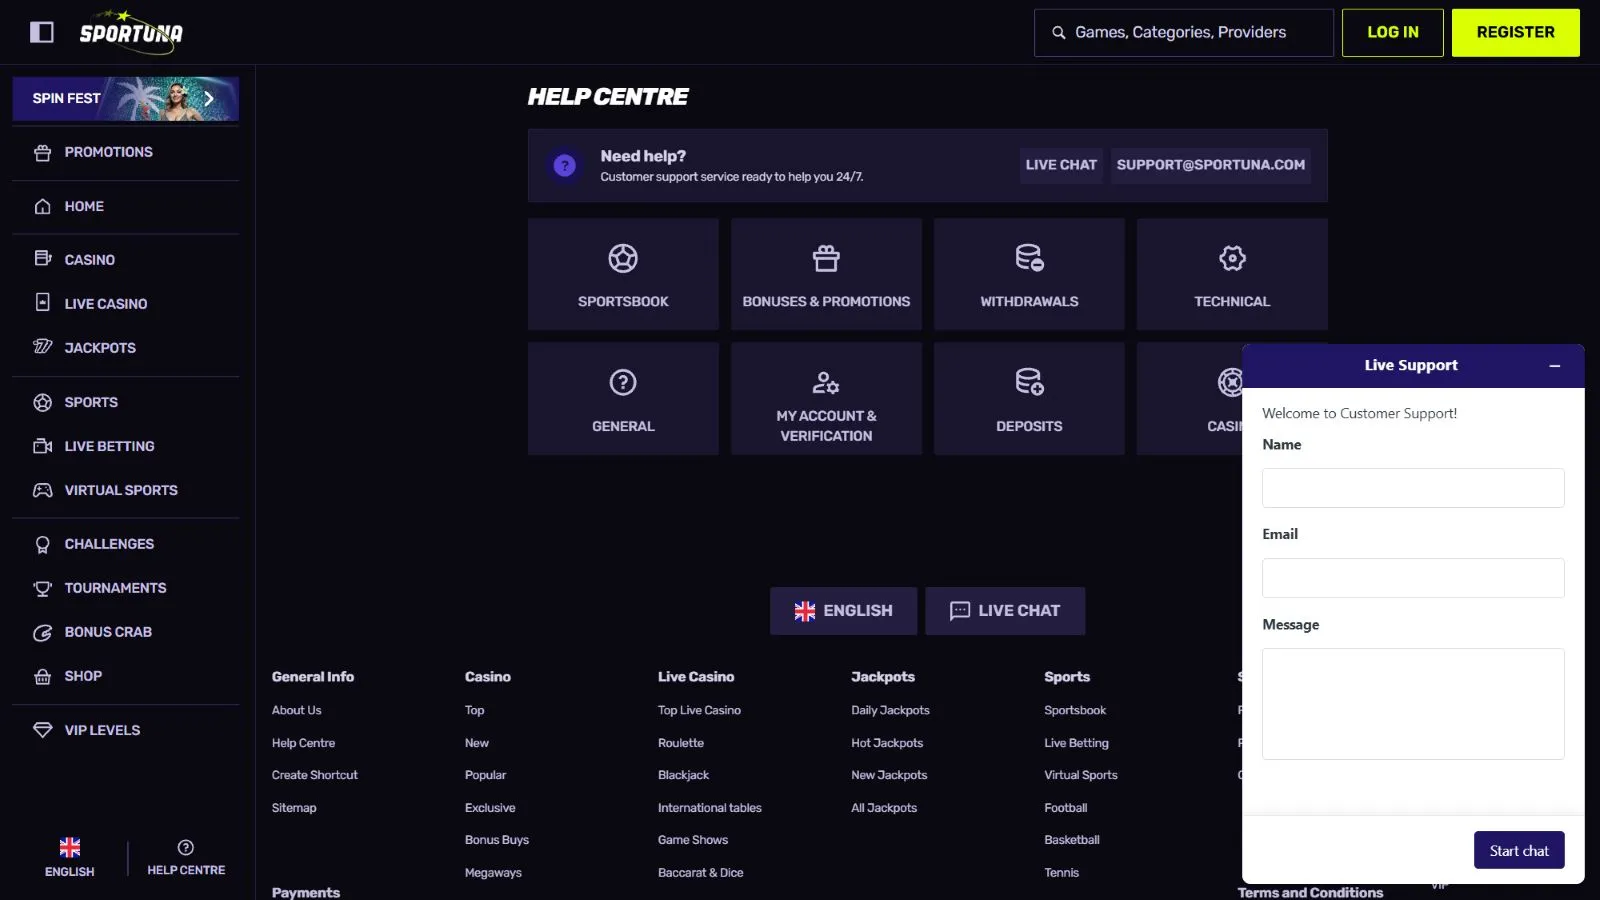The height and width of the screenshot is (900, 1600).
Task: Open the English language selector button
Action: (843, 611)
